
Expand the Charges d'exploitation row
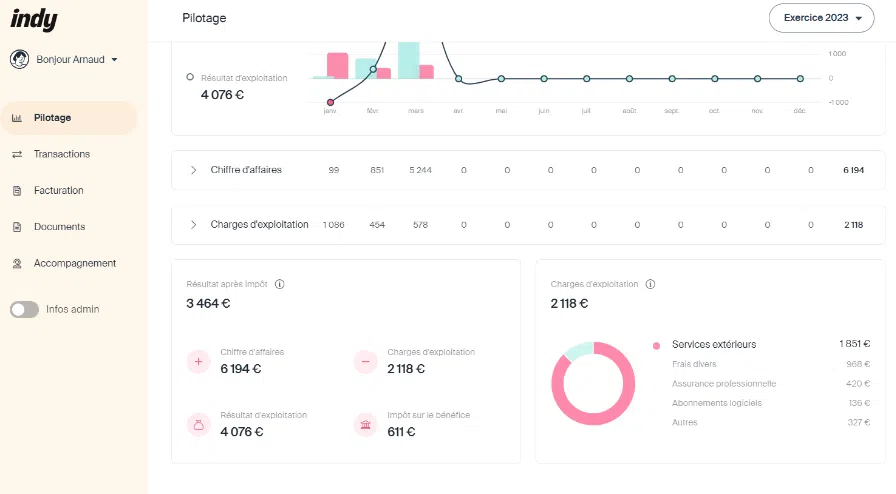(x=193, y=225)
